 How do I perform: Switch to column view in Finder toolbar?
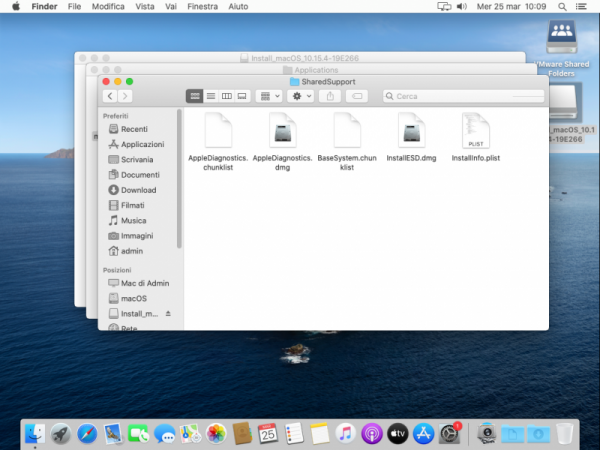(x=227, y=96)
